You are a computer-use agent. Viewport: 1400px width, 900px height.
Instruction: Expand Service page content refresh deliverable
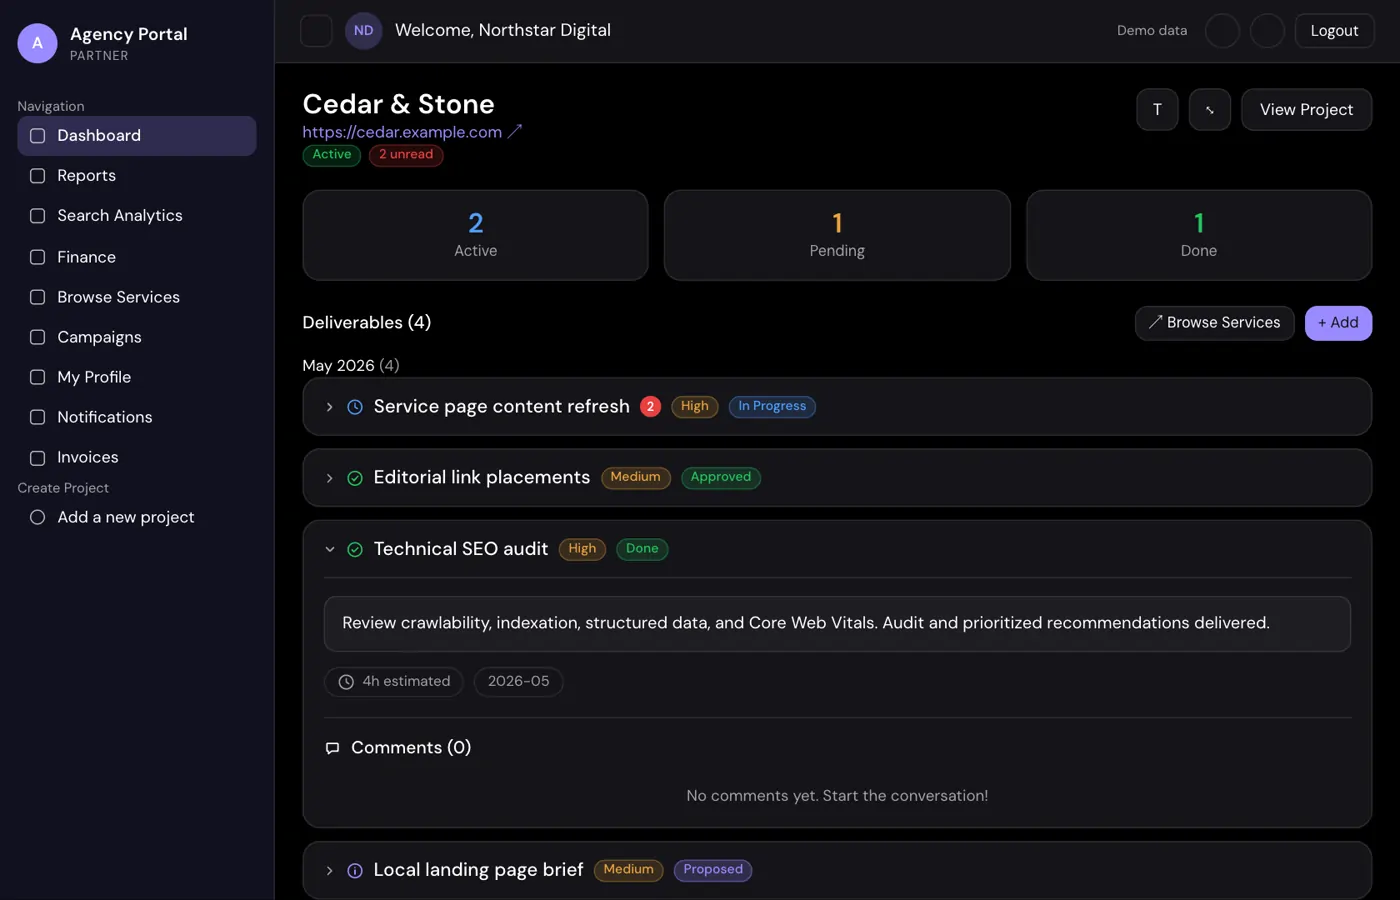(x=330, y=407)
